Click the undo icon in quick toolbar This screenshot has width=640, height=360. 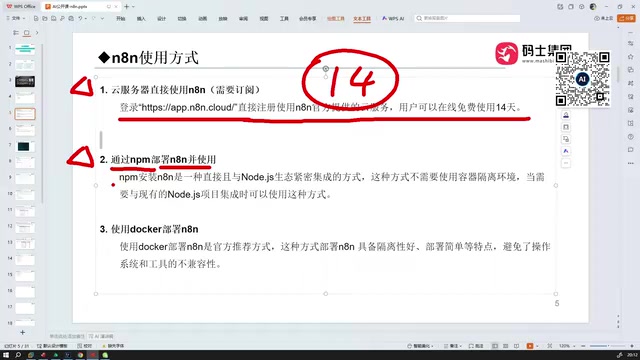pyautogui.click(x=80, y=18)
